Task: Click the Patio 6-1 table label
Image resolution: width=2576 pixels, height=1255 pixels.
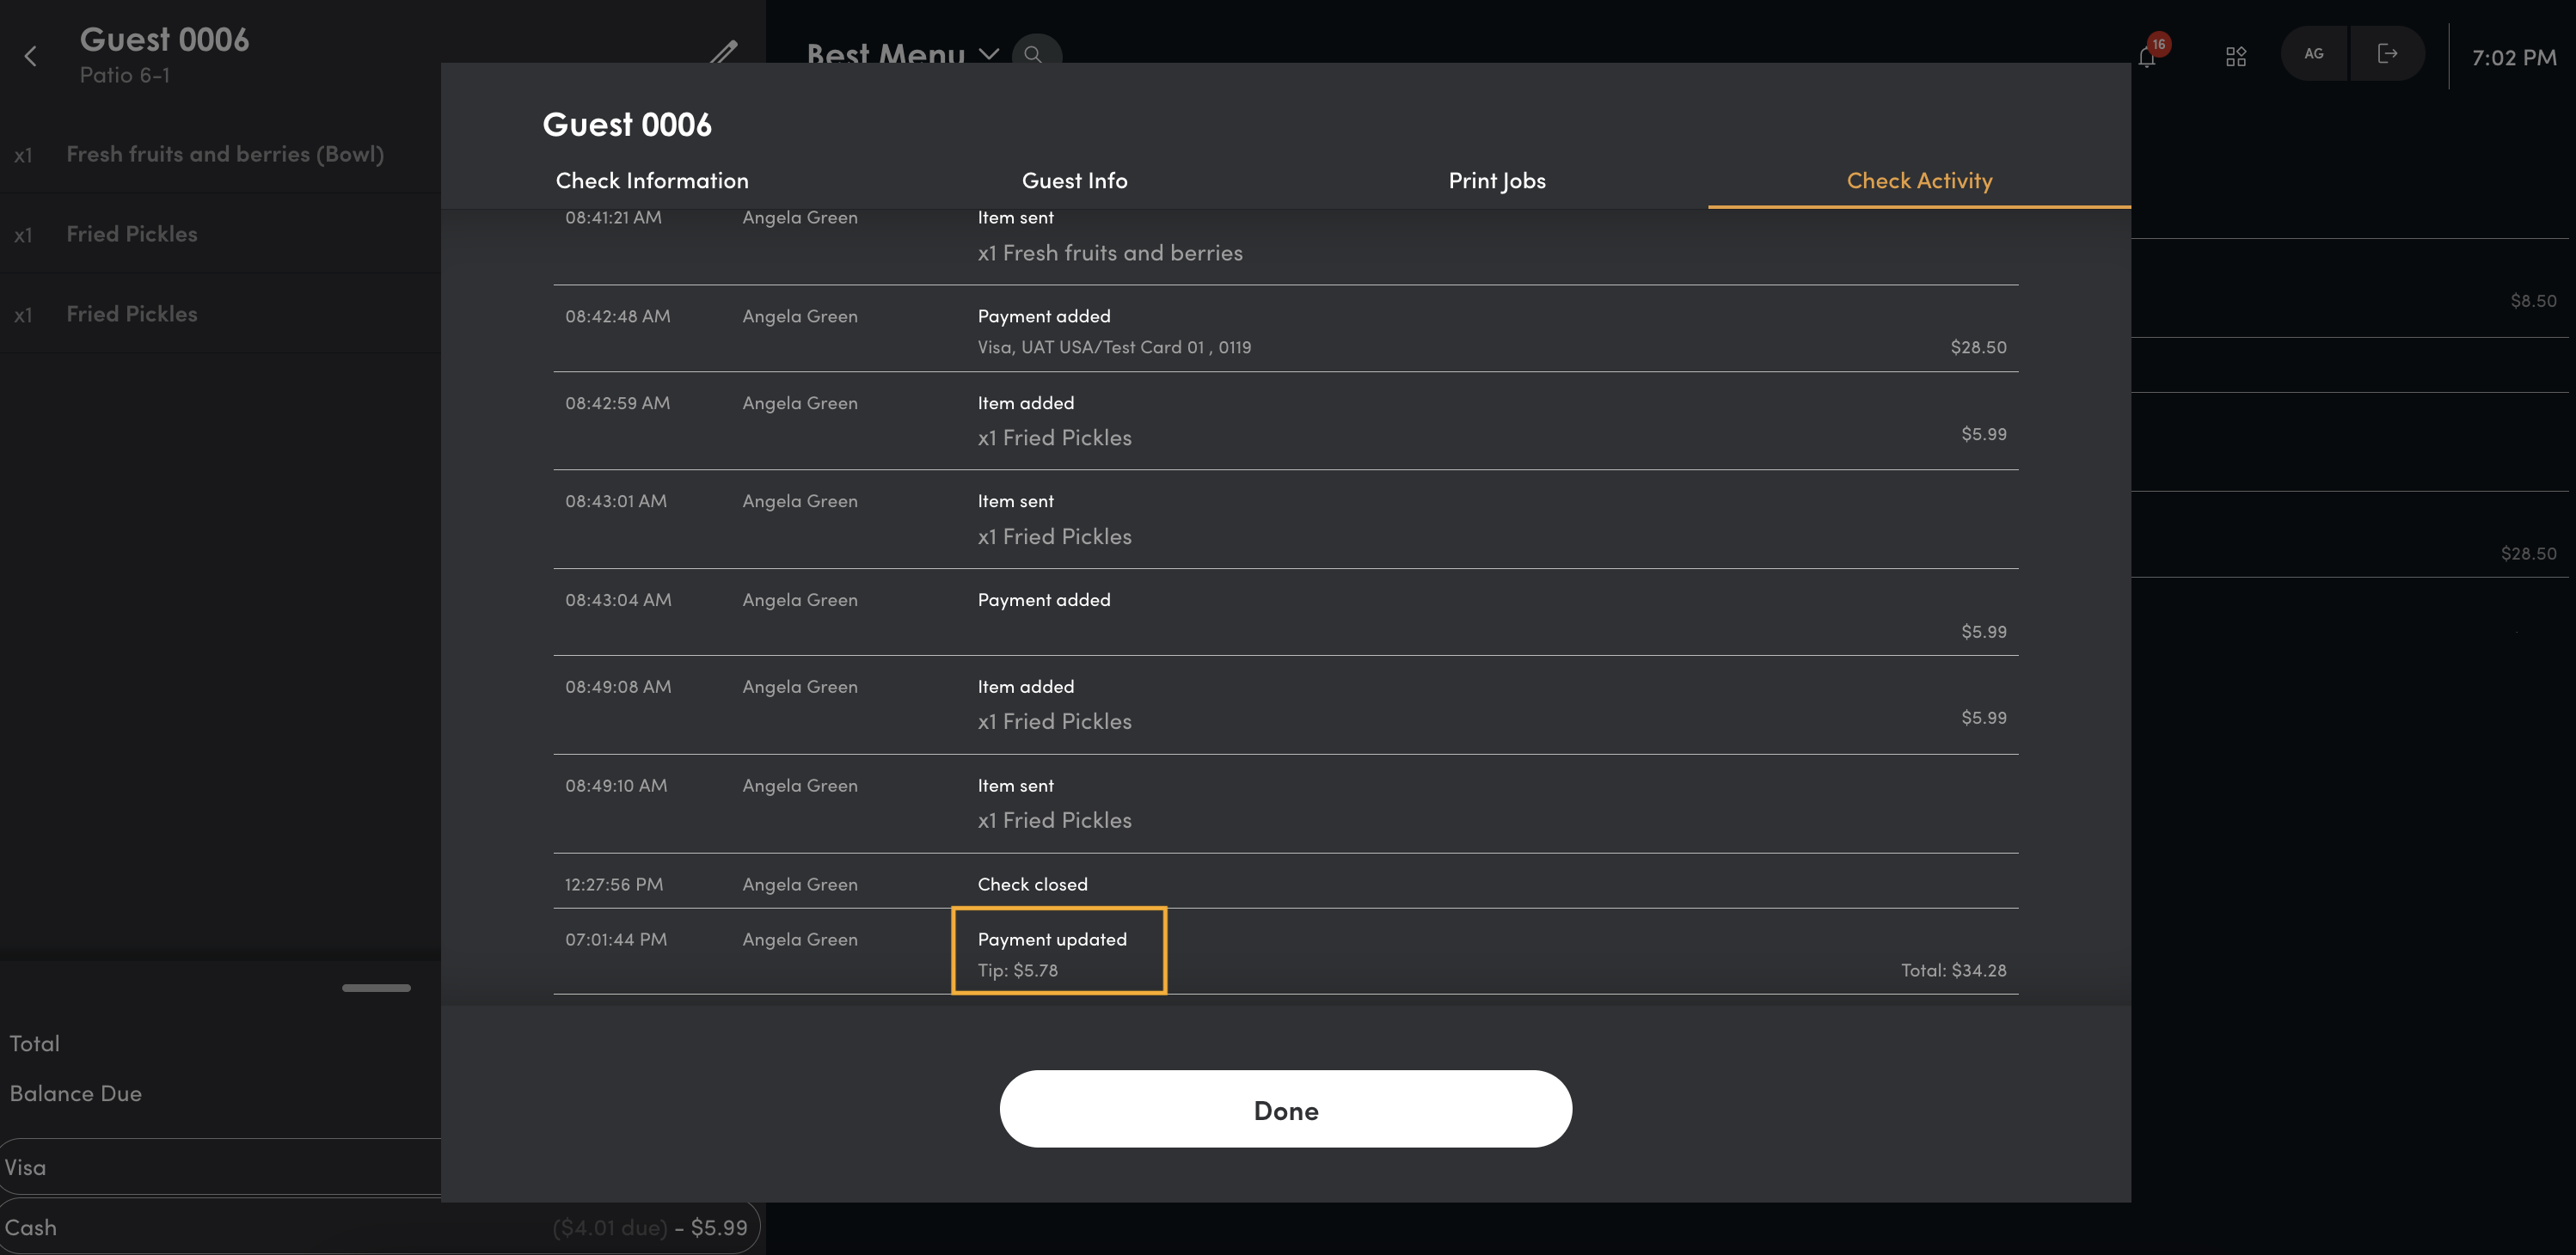Action: click(125, 76)
